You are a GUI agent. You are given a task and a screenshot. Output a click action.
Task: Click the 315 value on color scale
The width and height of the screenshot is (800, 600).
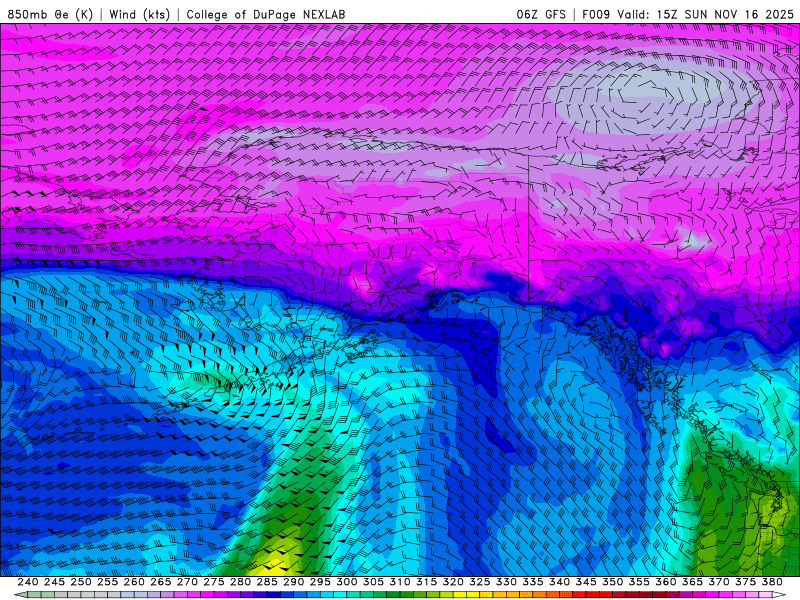427,582
